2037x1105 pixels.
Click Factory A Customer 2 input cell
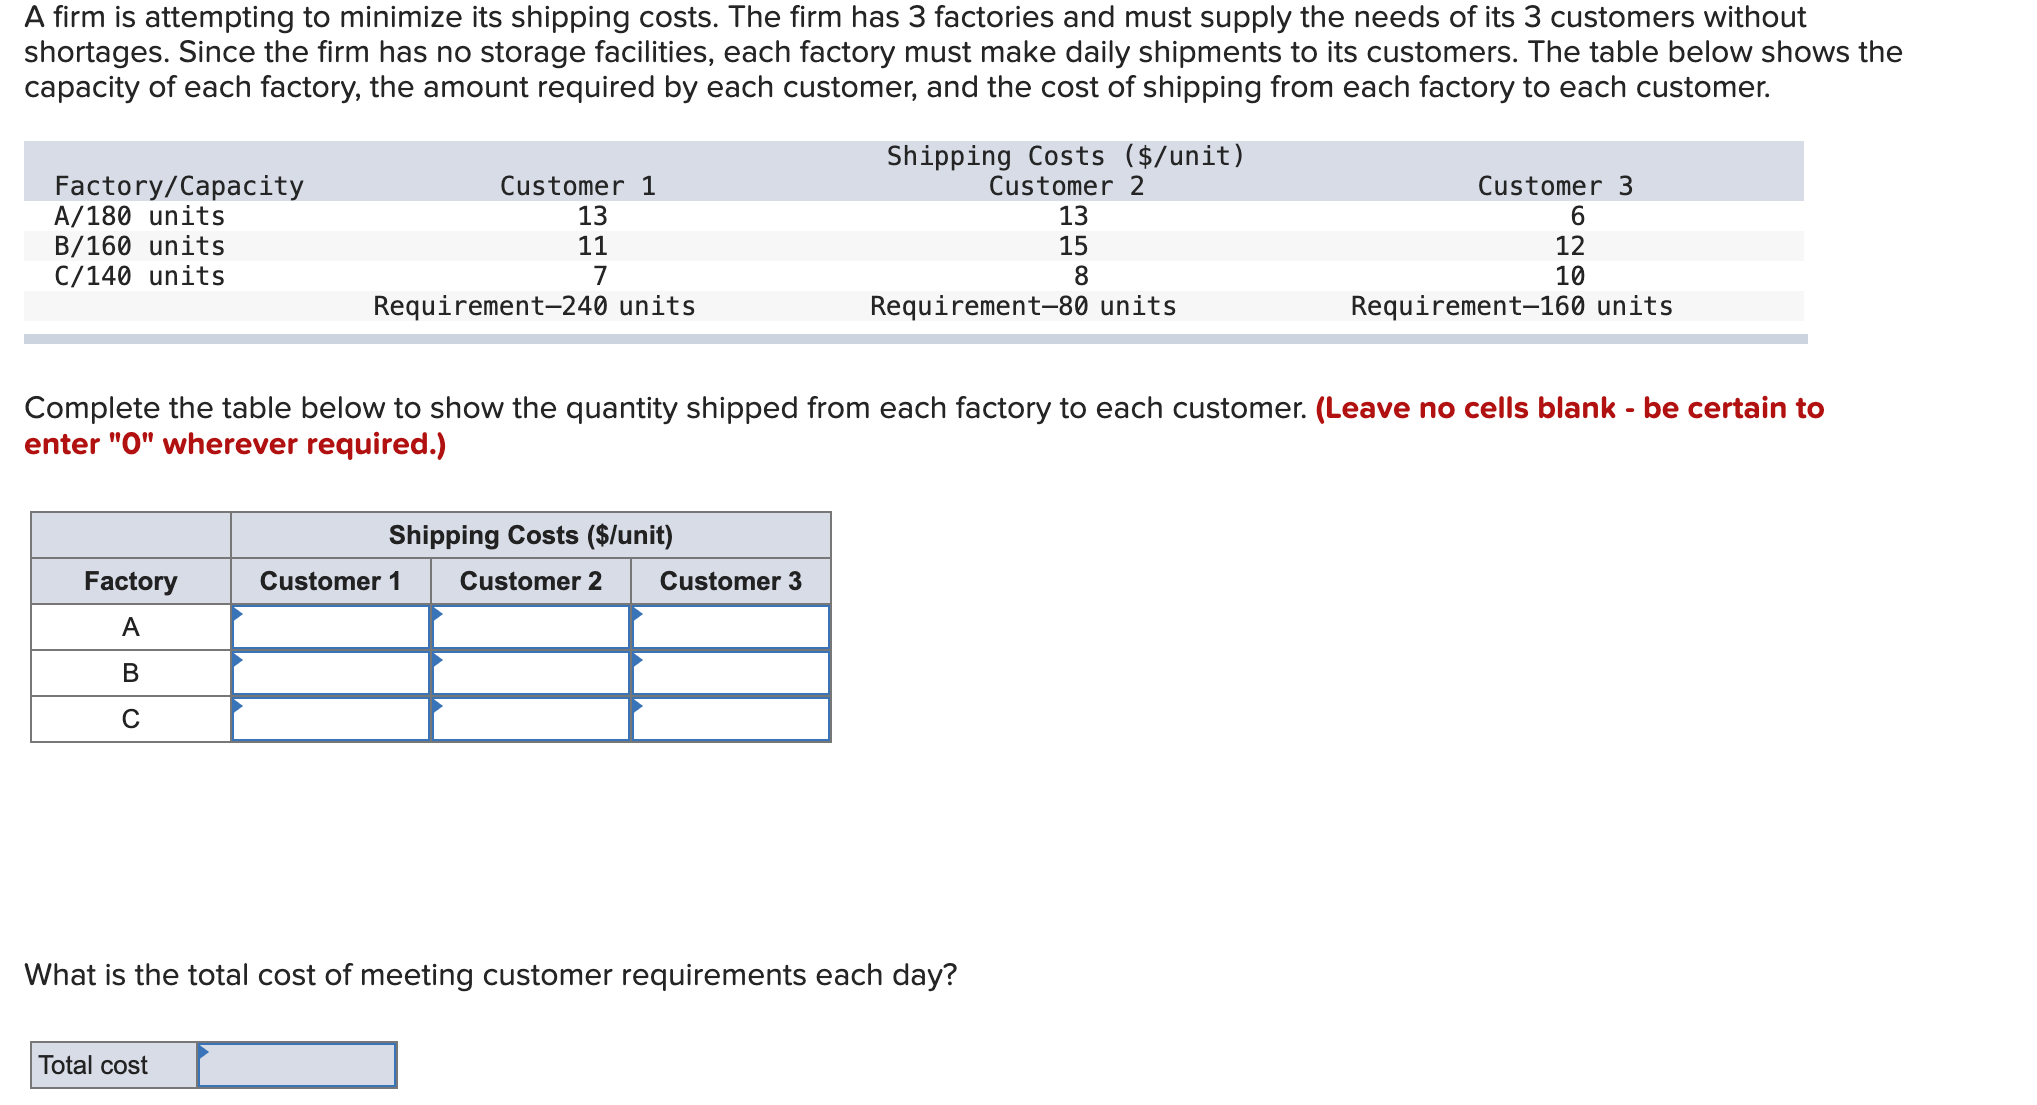pos(531,627)
